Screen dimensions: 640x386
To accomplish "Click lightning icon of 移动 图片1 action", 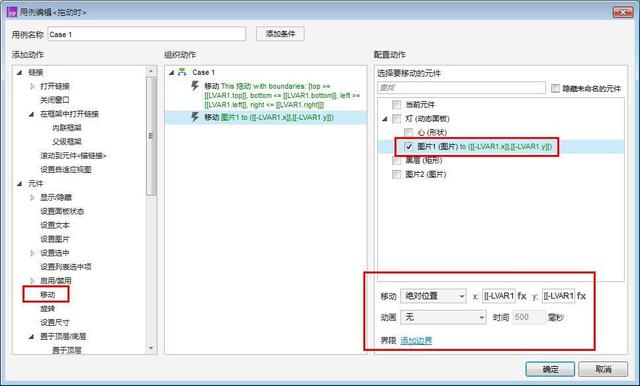I will coord(195,117).
